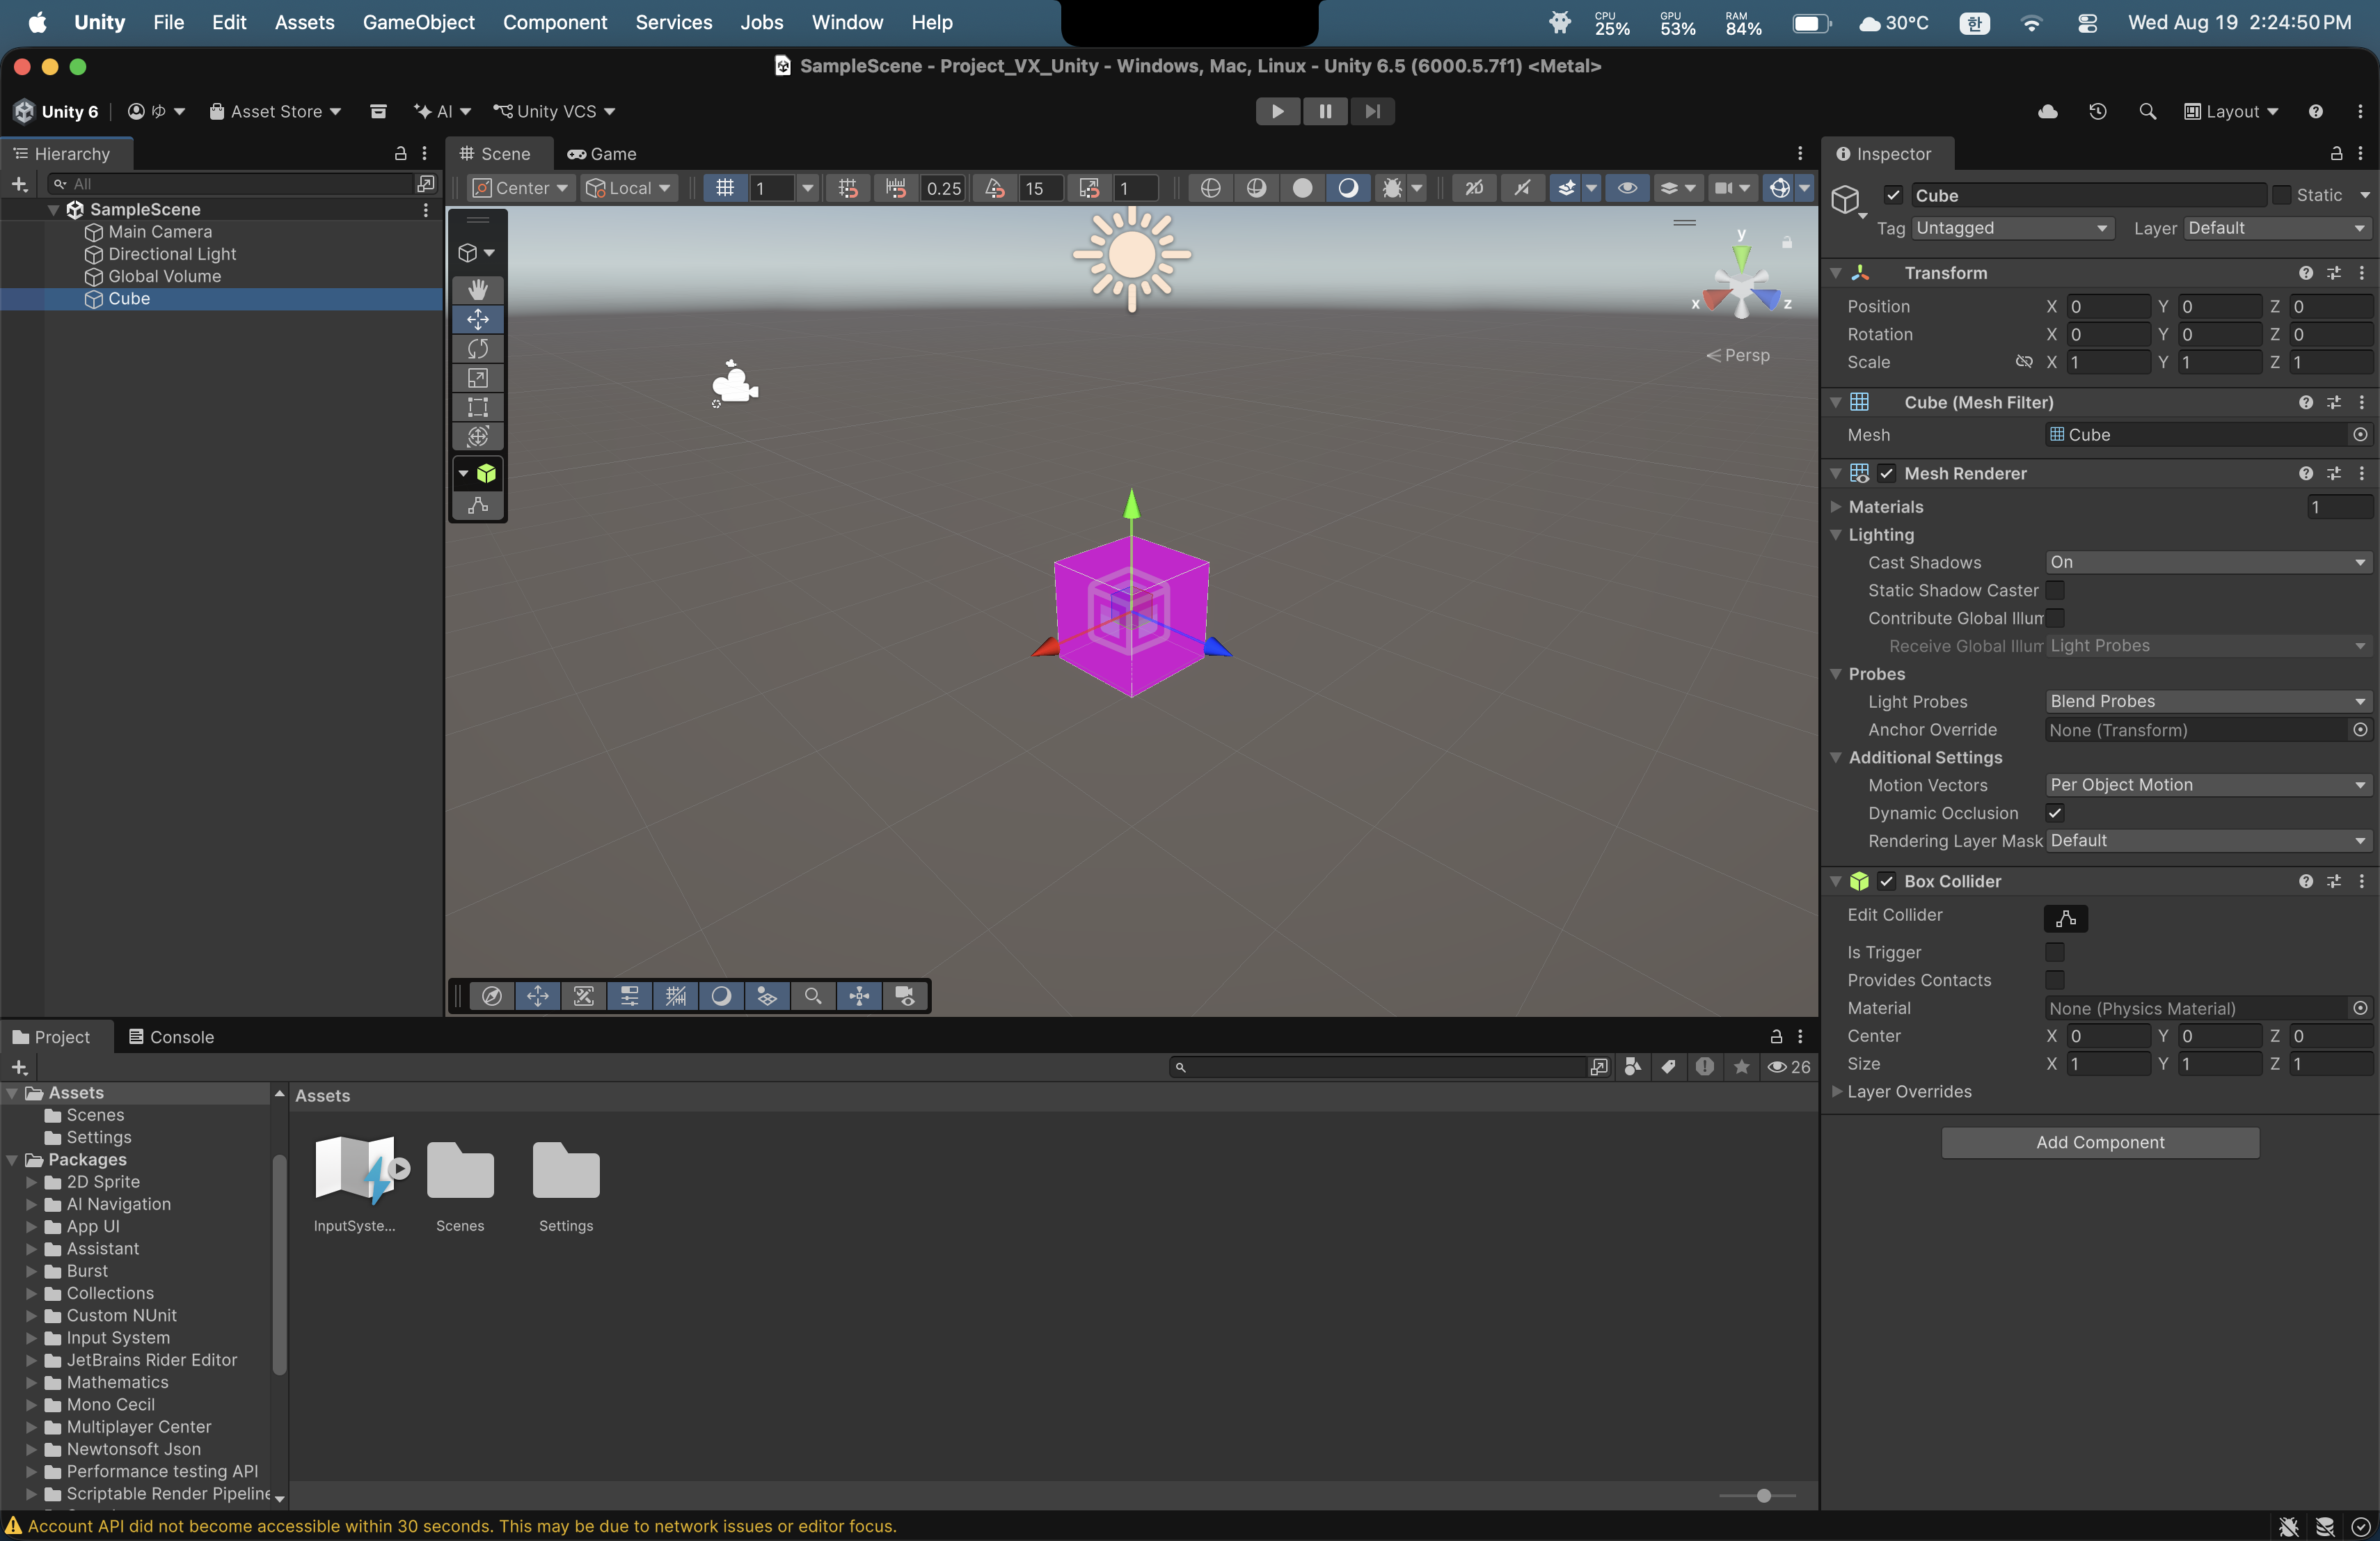Viewport: 2380px width, 1541px height.
Task: Open the Layout dropdown
Action: point(2230,111)
